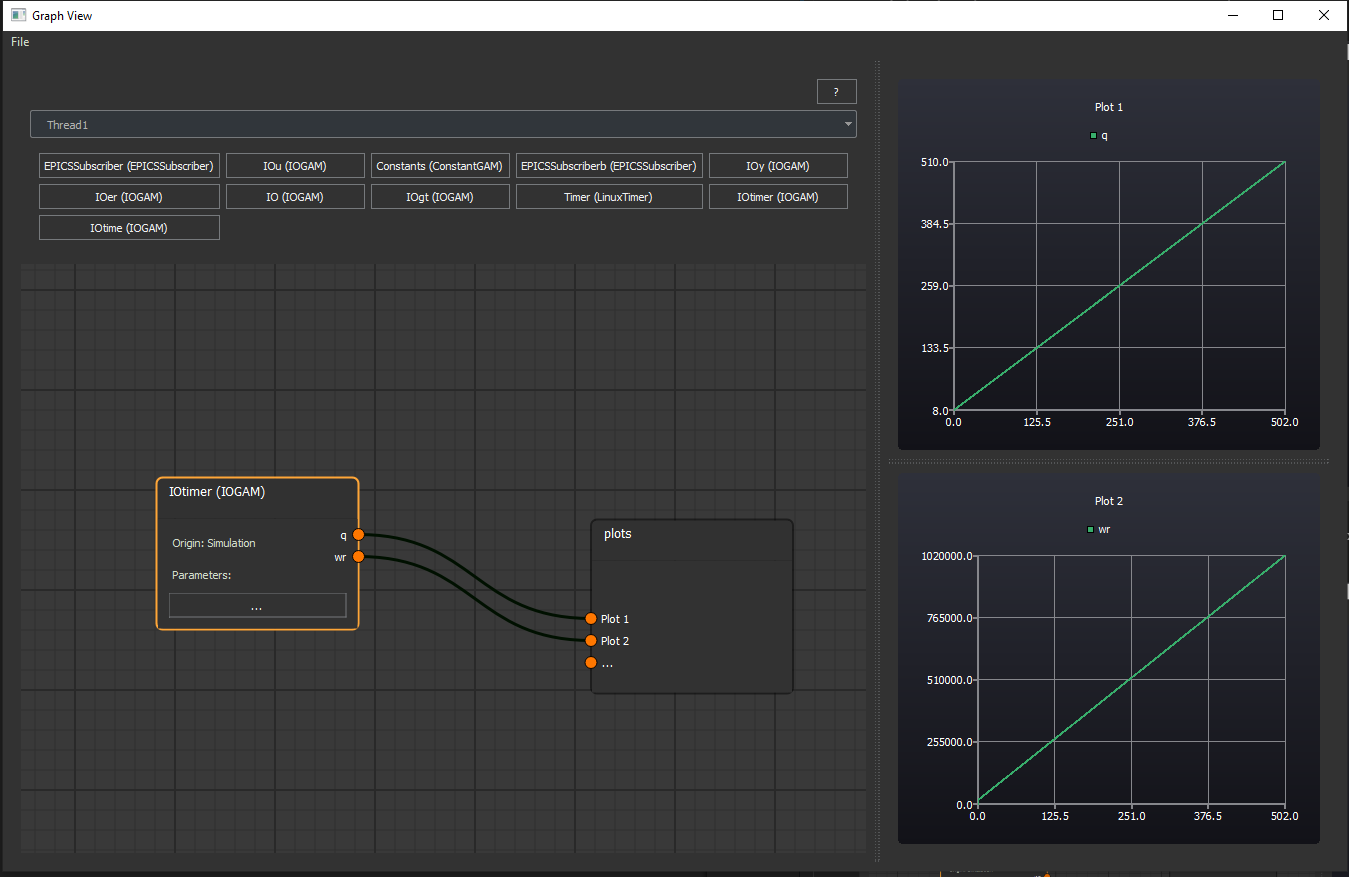Click the wr output port of the IOtimer node
The height and width of the screenshot is (877, 1349).
[358, 556]
